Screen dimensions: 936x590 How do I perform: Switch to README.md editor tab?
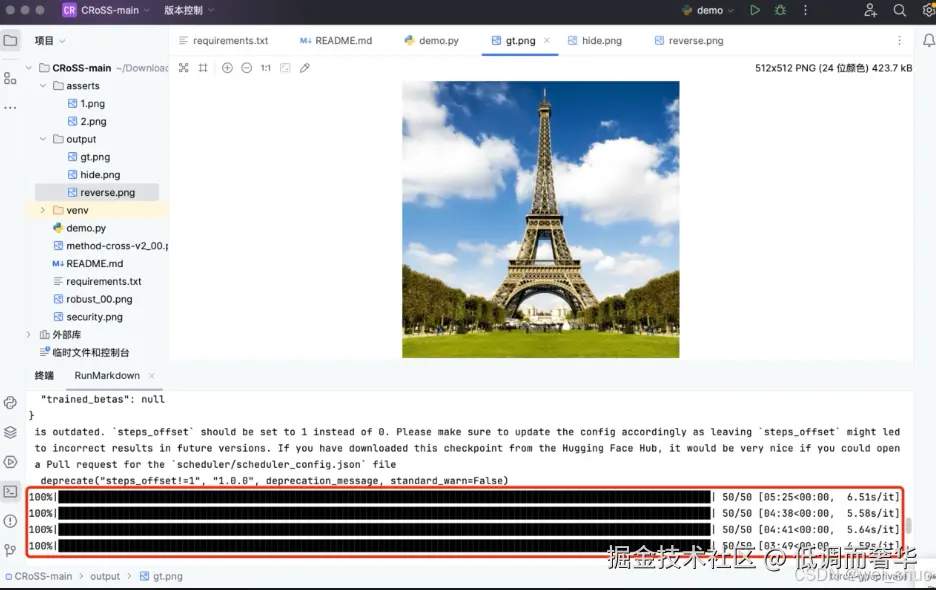pos(335,41)
